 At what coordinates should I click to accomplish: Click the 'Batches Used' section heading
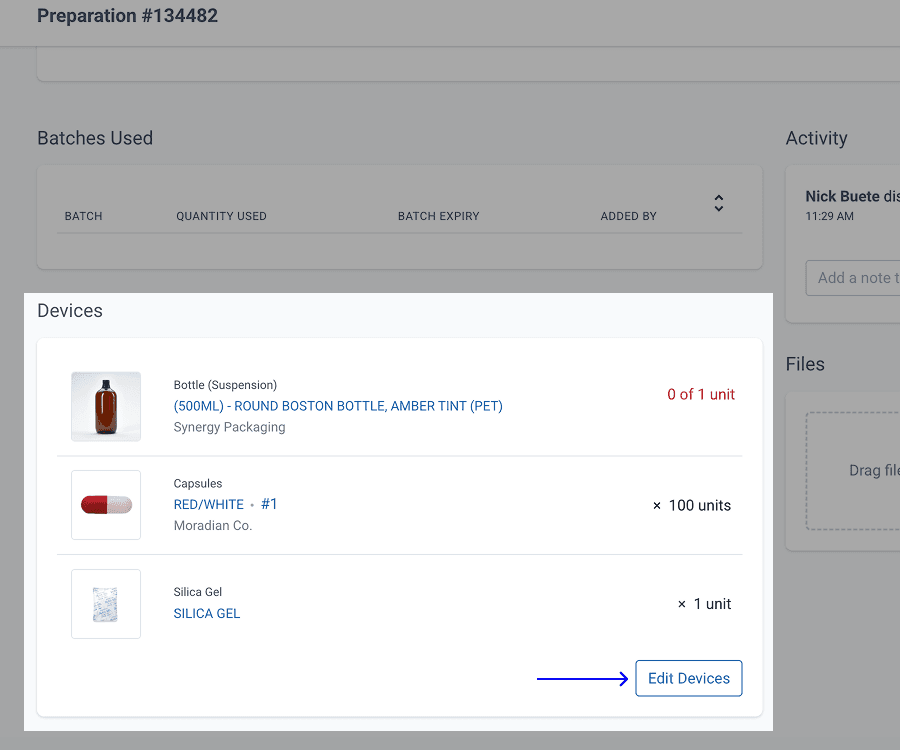coord(95,138)
